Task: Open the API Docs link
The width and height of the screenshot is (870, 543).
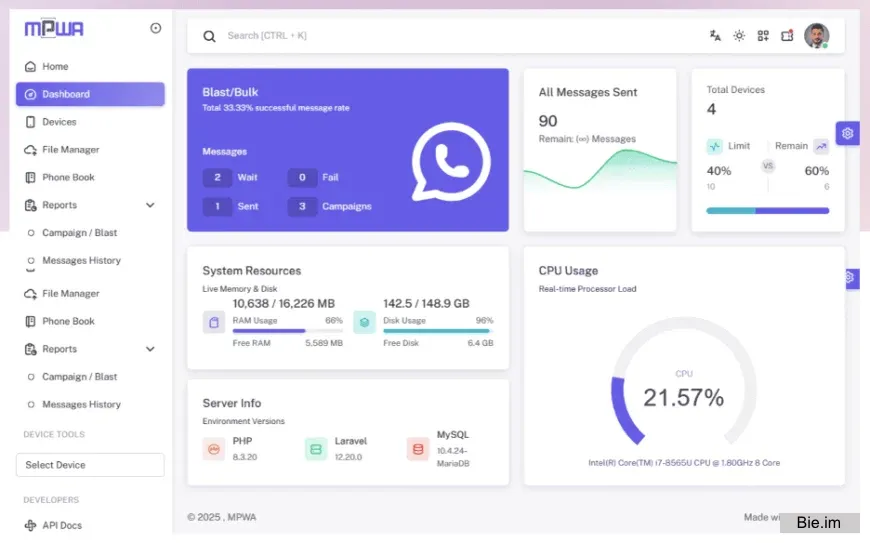Action: [61, 525]
